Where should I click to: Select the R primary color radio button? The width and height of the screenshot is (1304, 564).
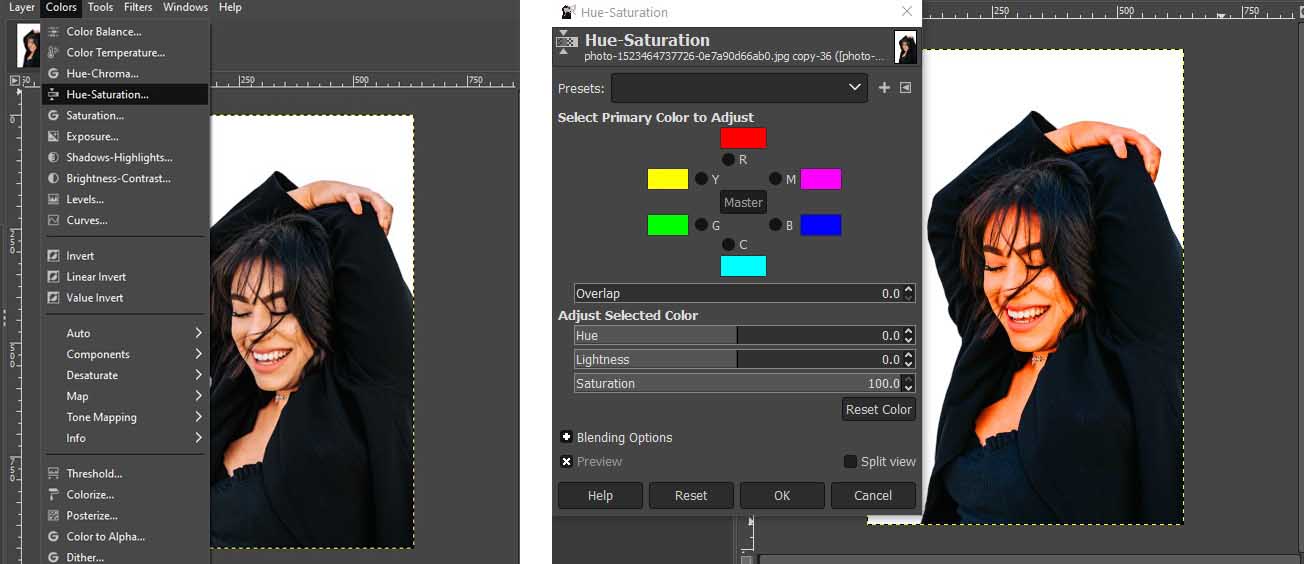(728, 159)
